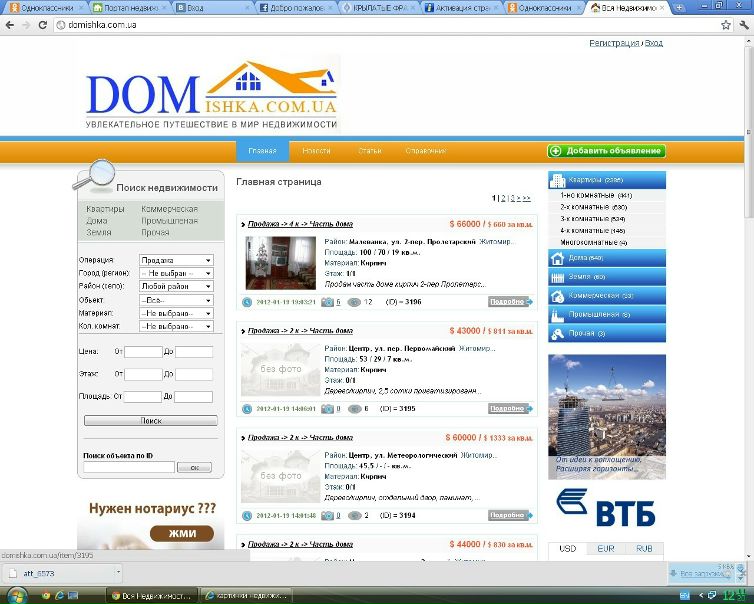Open the skyscraper construction banner image
Image resolution: width=754 pixels, height=604 pixels.
[607, 417]
